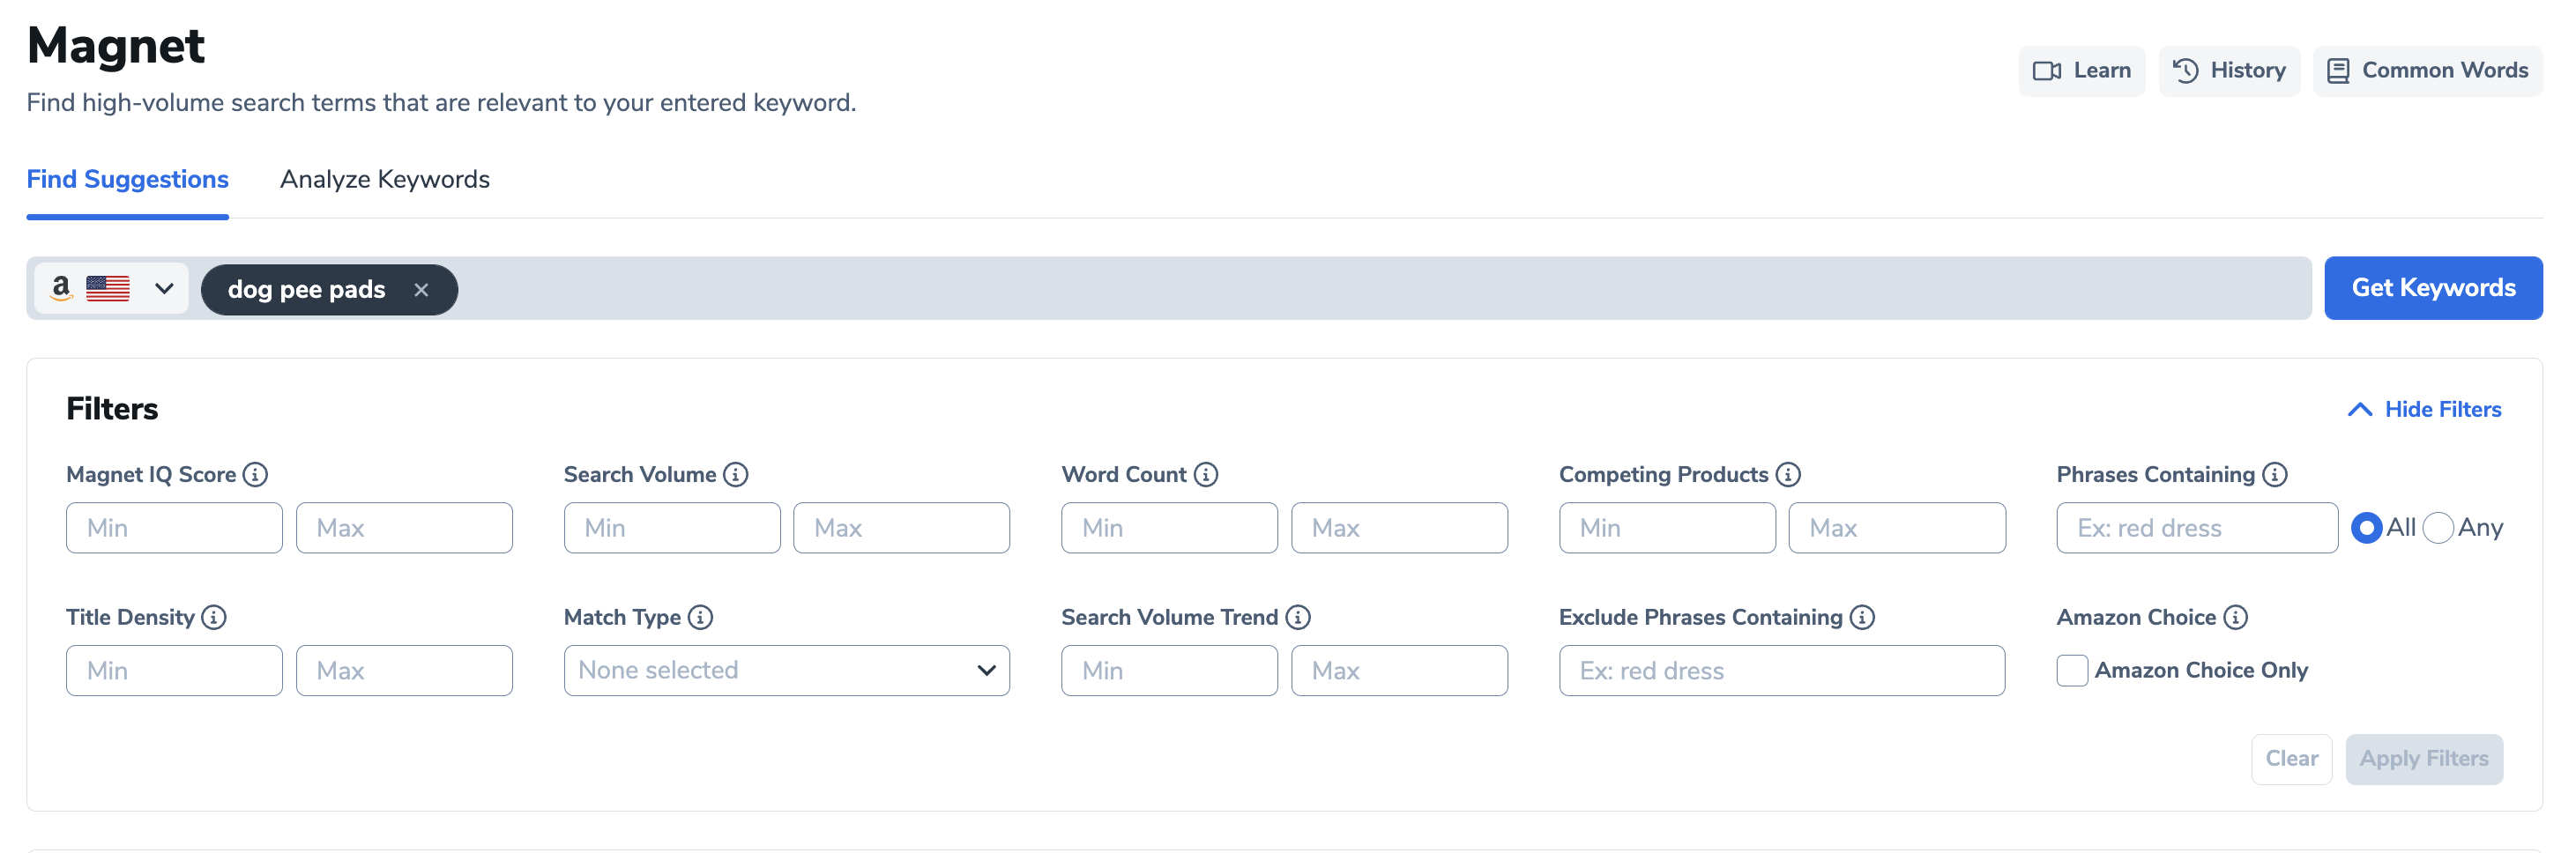Switch to Find Suggestions tab
This screenshot has width=2576, height=853.
[127, 180]
